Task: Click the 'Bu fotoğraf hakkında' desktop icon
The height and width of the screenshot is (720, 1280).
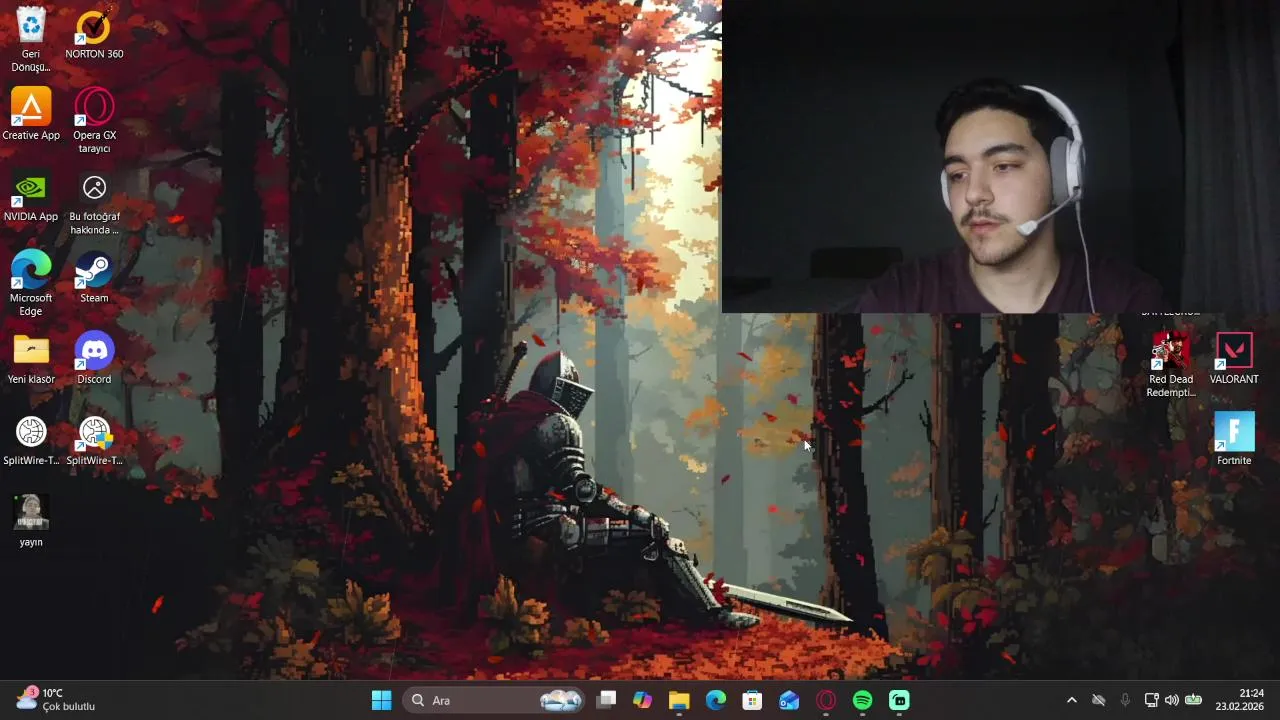Action: click(94, 202)
